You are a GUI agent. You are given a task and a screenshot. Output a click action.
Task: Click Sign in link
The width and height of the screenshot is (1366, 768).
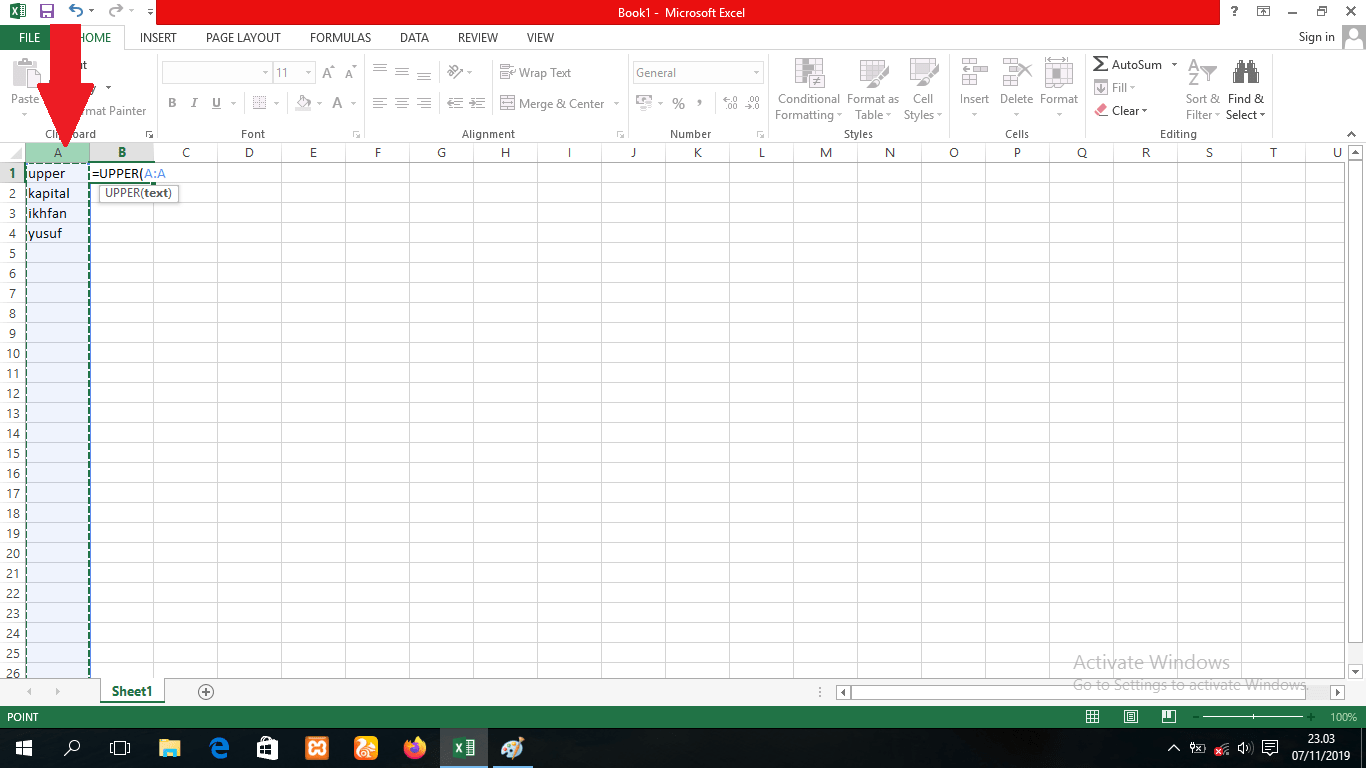pyautogui.click(x=1316, y=37)
